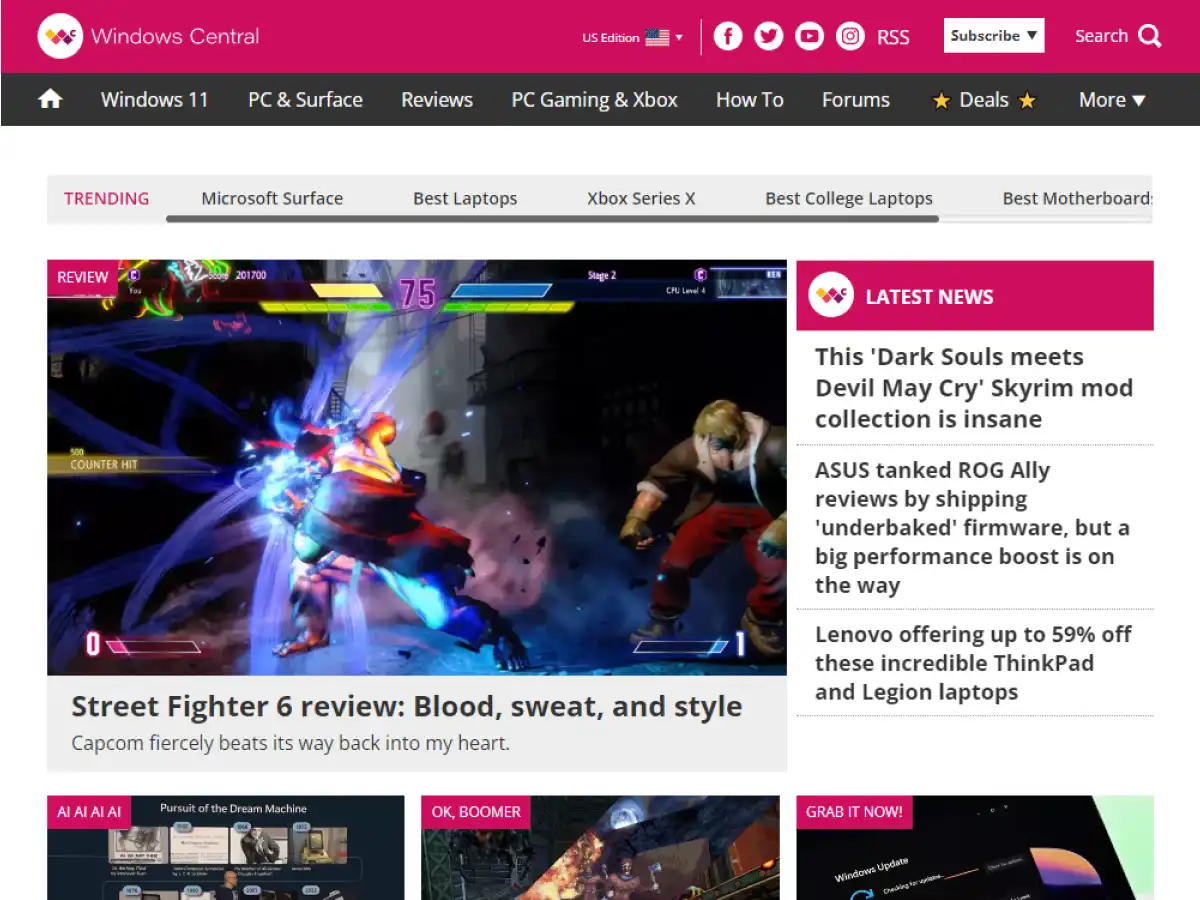Viewport: 1200px width, 900px height.
Task: Read the Dark Souls Skyrim mod article
Action: pos(974,388)
